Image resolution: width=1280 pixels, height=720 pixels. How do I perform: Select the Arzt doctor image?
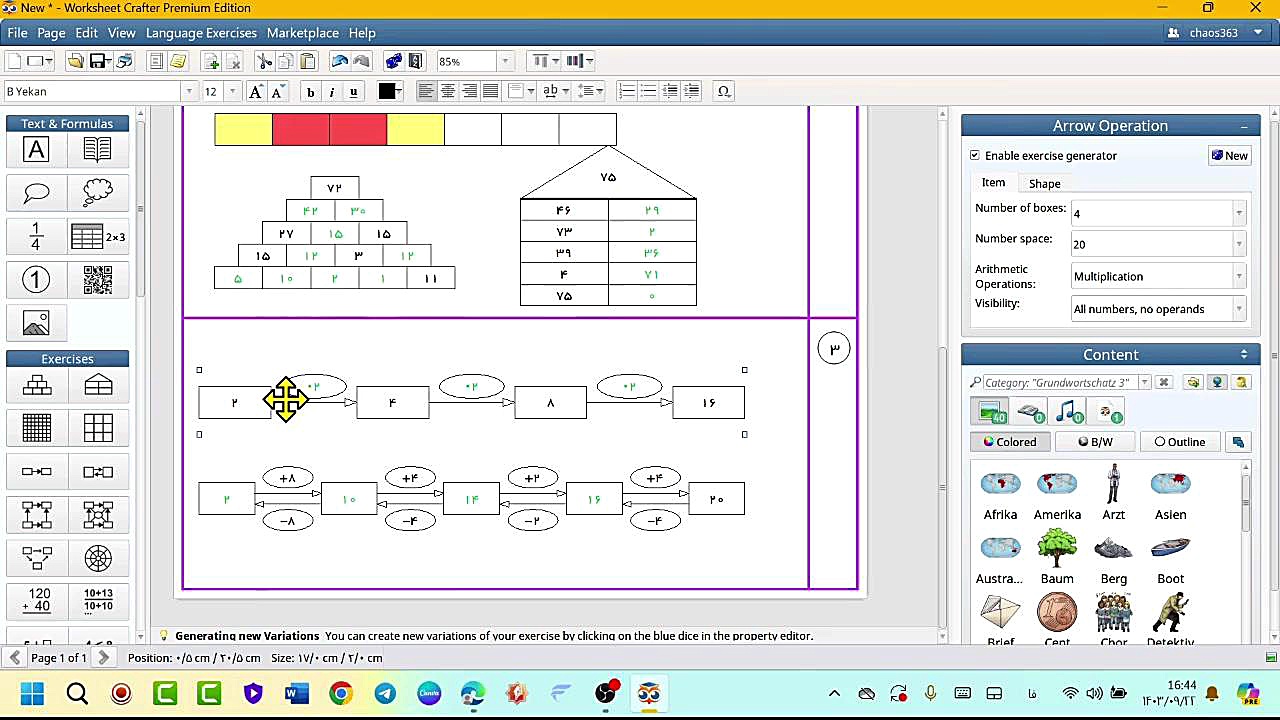pos(1113,484)
